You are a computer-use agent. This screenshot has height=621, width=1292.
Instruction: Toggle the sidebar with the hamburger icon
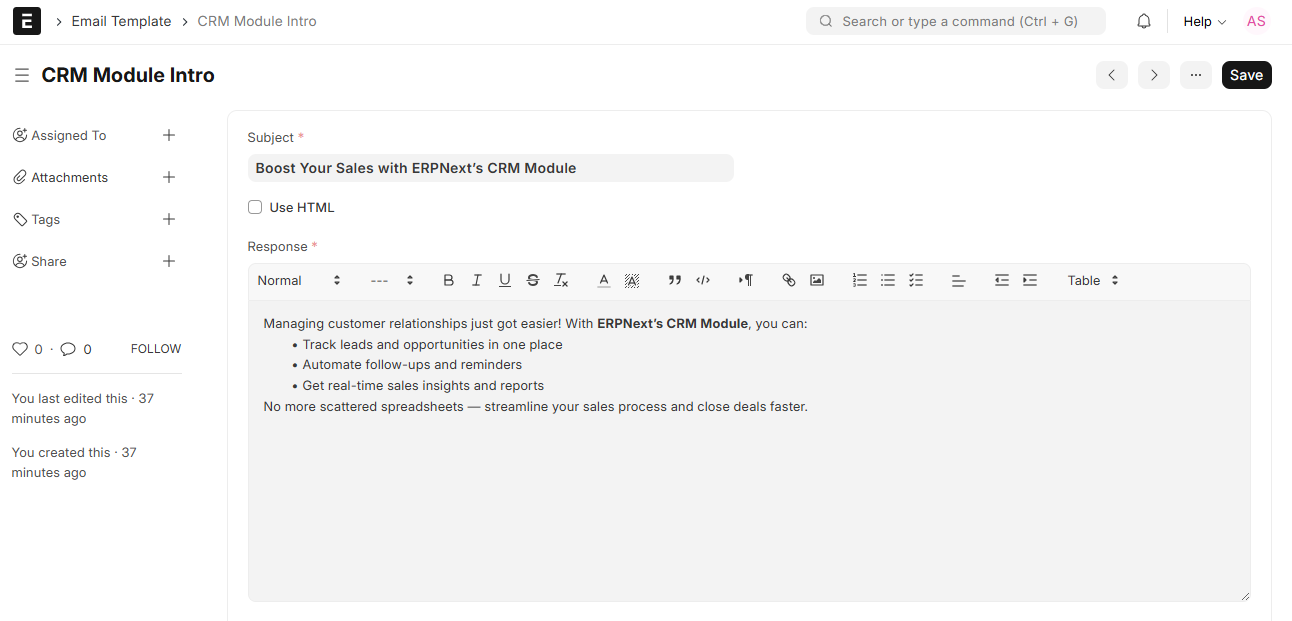(x=22, y=75)
